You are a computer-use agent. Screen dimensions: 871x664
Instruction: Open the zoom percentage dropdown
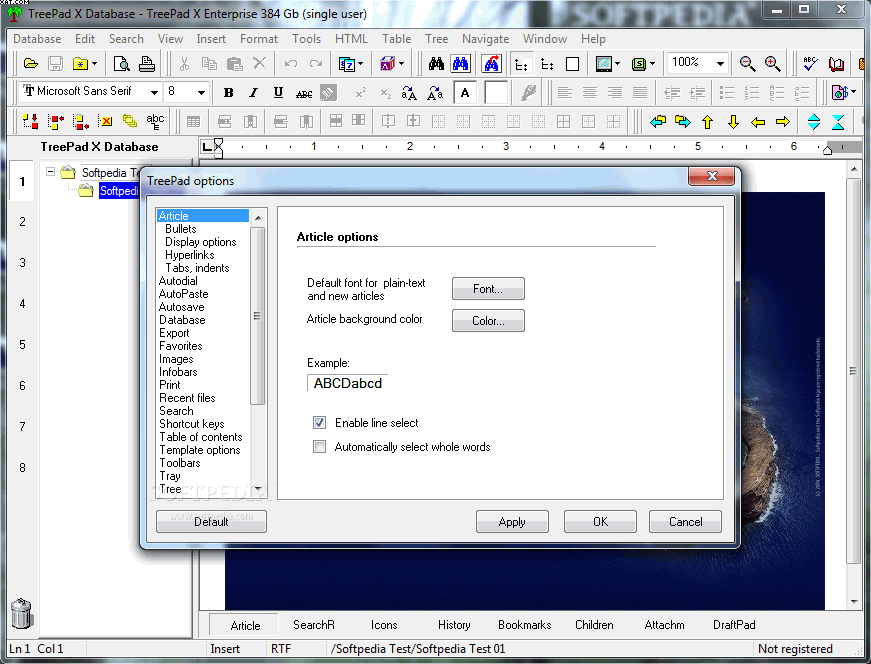[720, 63]
